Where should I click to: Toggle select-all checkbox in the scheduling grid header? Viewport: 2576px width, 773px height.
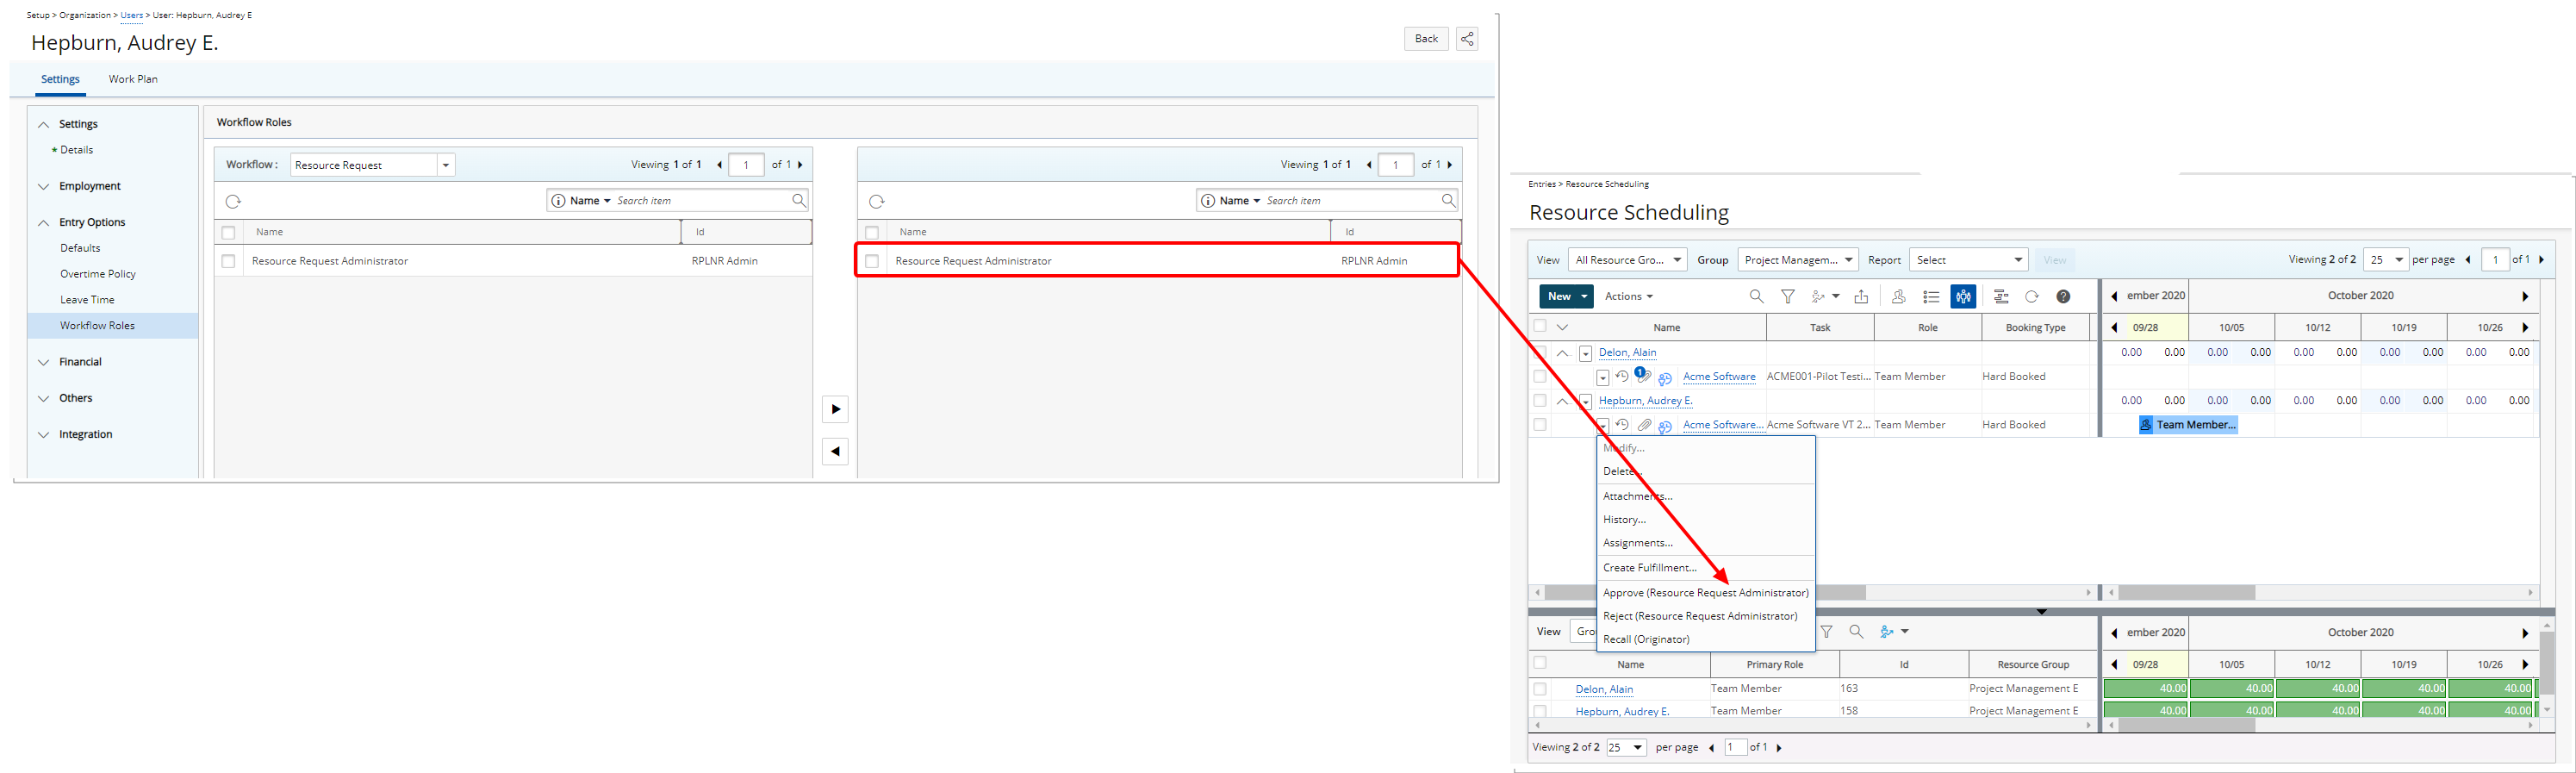[1540, 326]
